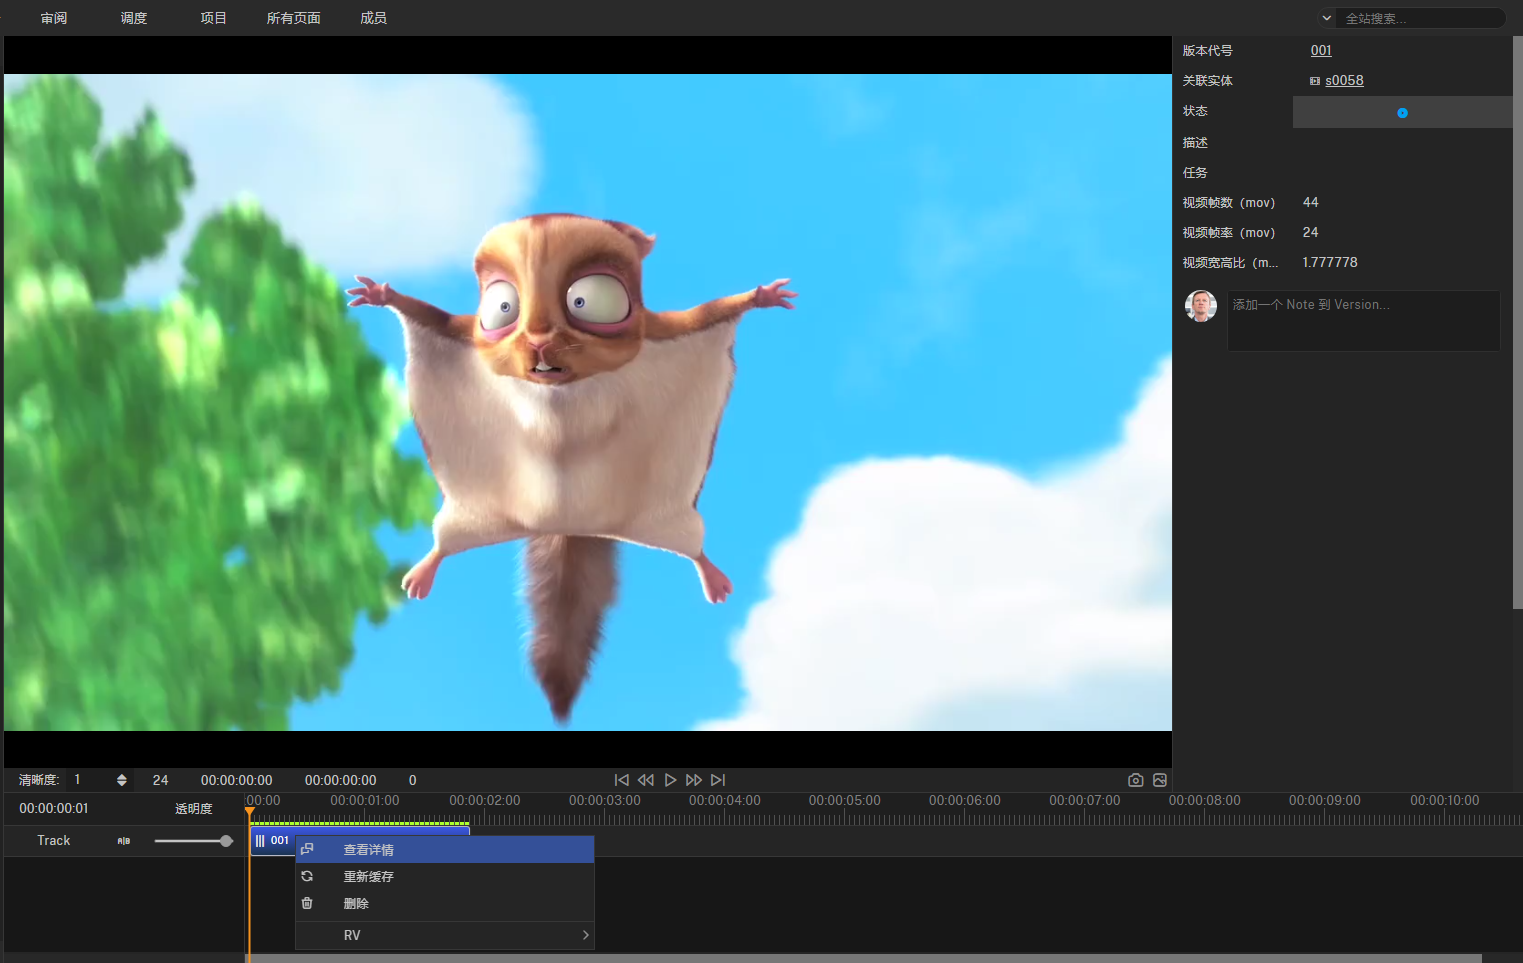Click the 00:00:08:00 ruler mark

(x=1205, y=801)
